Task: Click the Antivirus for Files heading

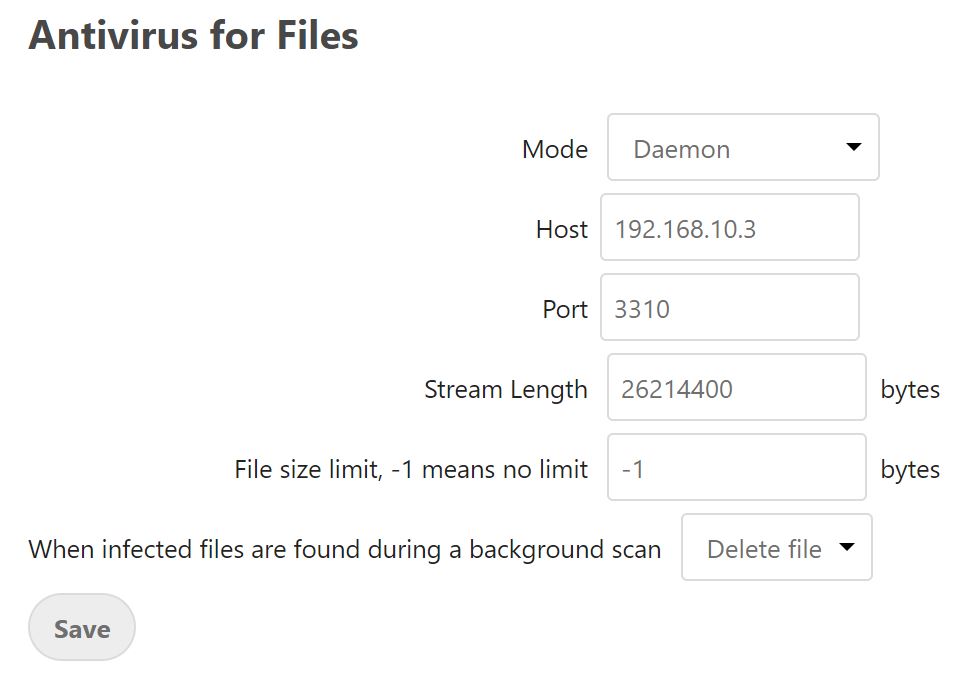Action: [x=193, y=36]
